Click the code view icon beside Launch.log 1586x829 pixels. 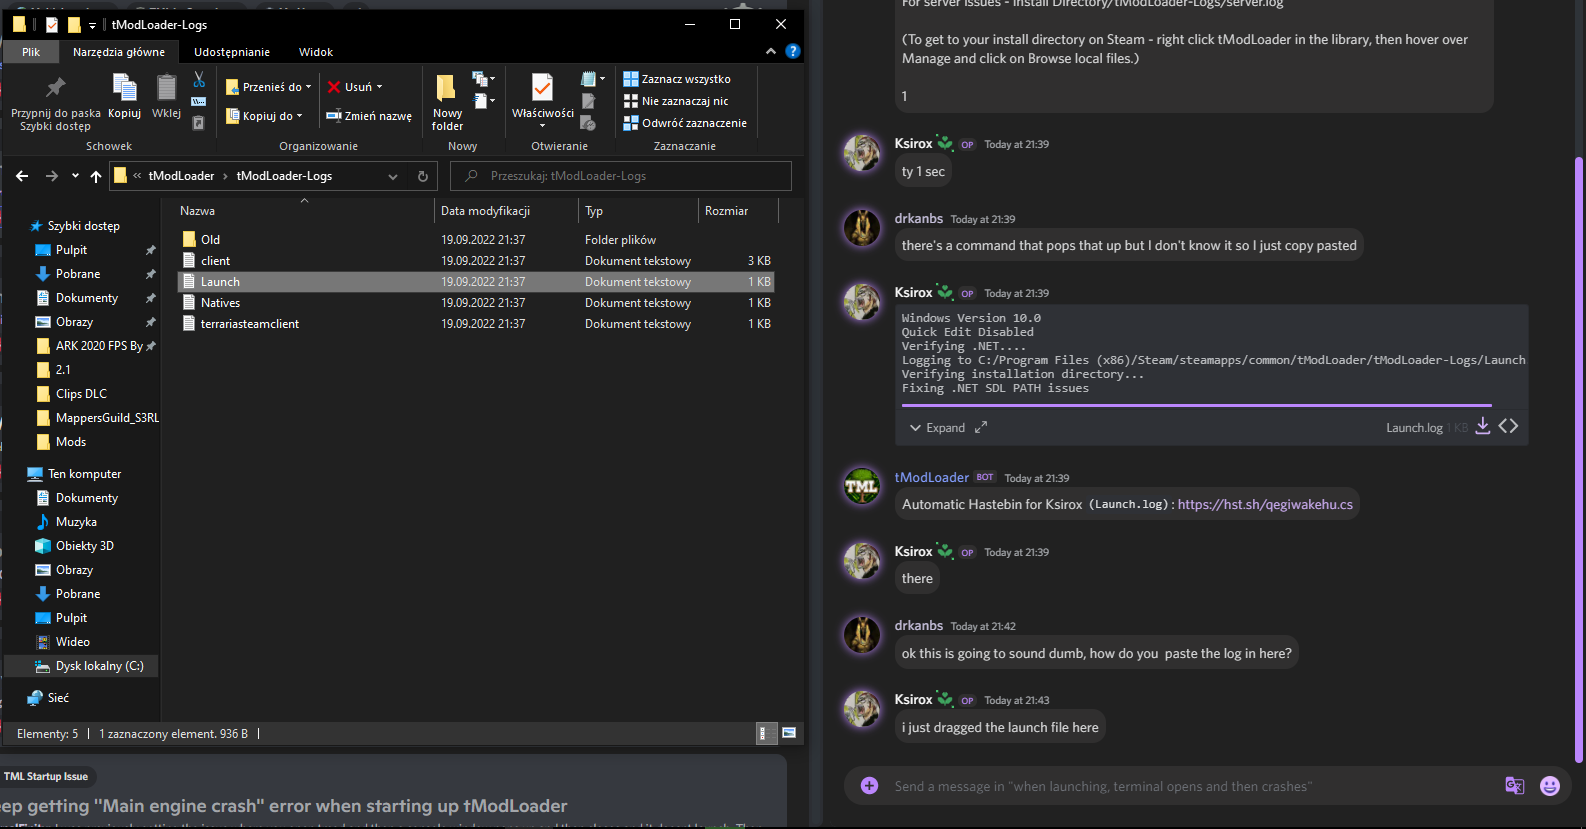pos(1508,426)
